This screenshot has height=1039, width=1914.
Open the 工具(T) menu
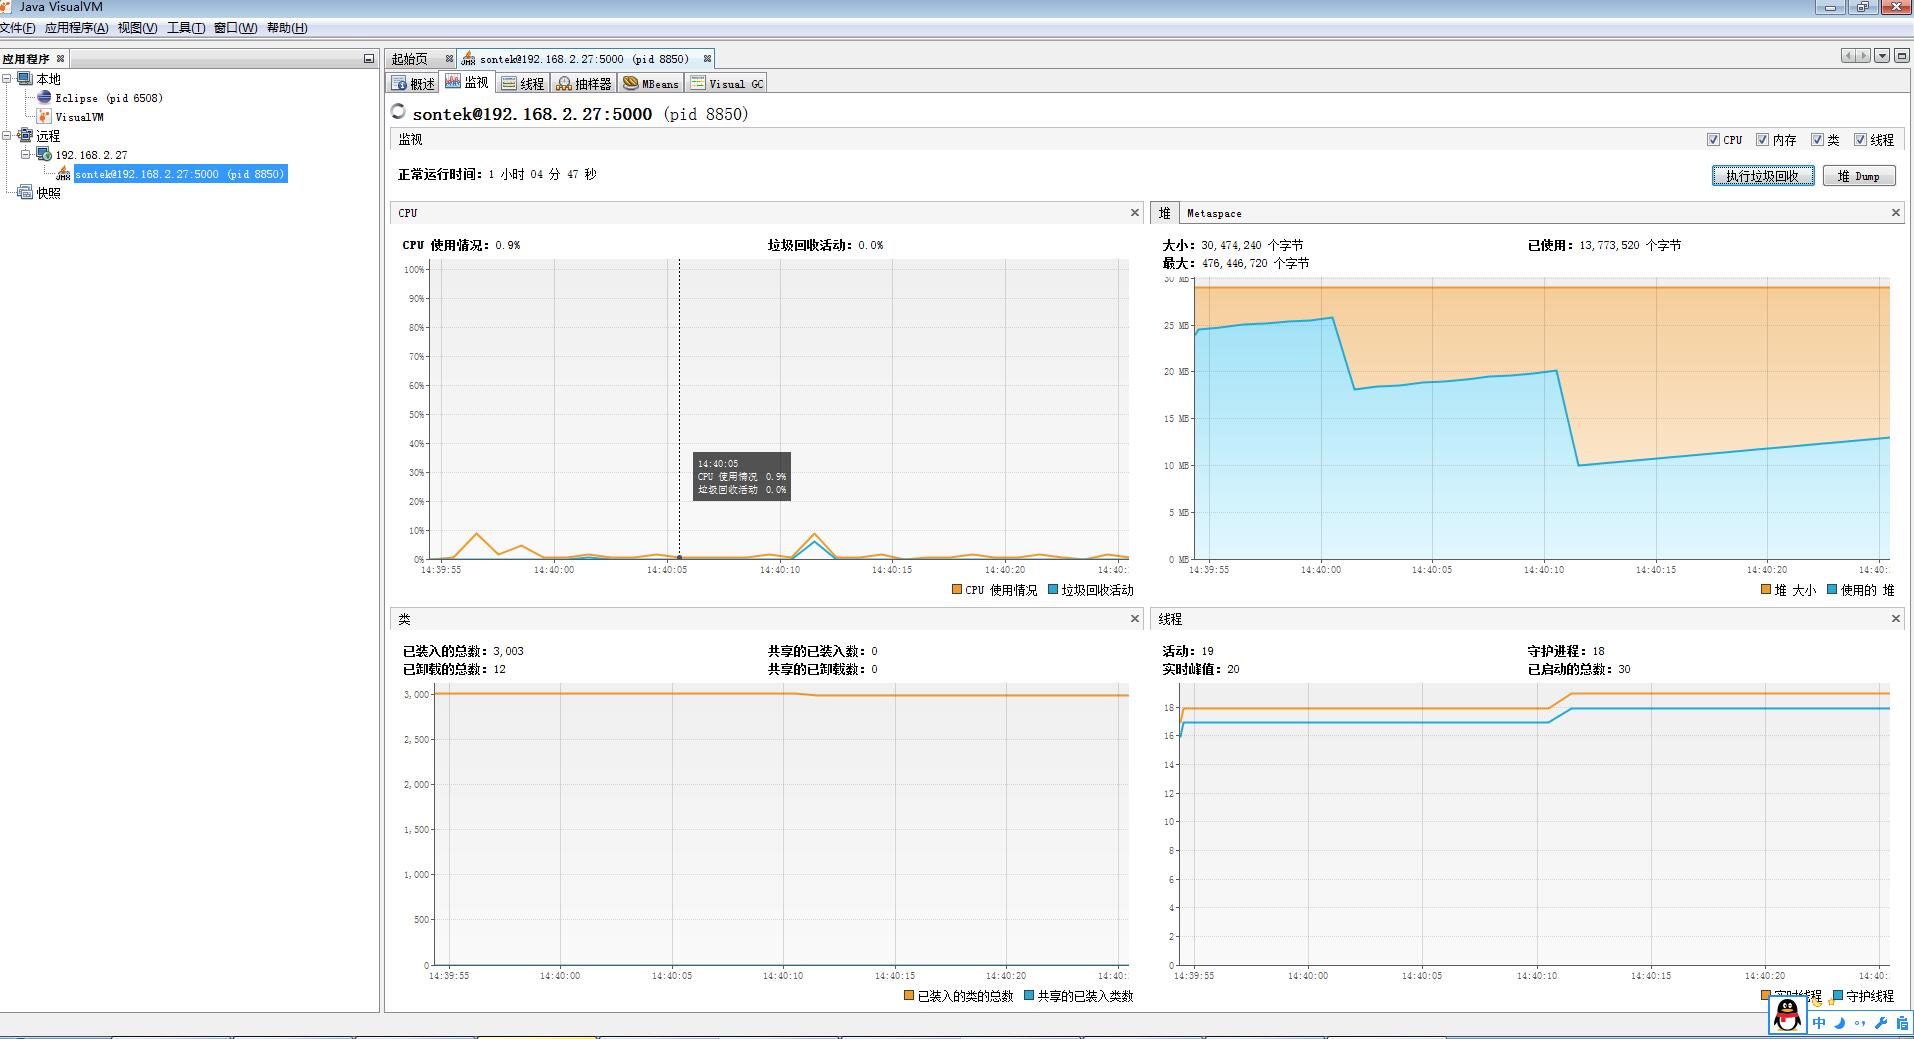[186, 28]
